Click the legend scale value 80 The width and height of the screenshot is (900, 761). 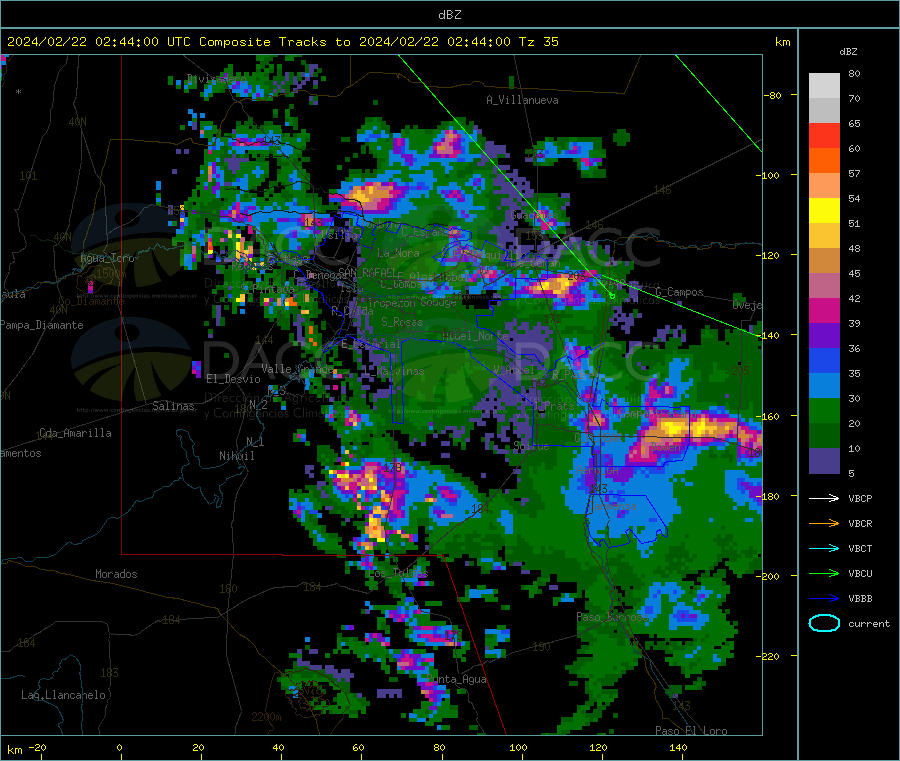coord(854,73)
